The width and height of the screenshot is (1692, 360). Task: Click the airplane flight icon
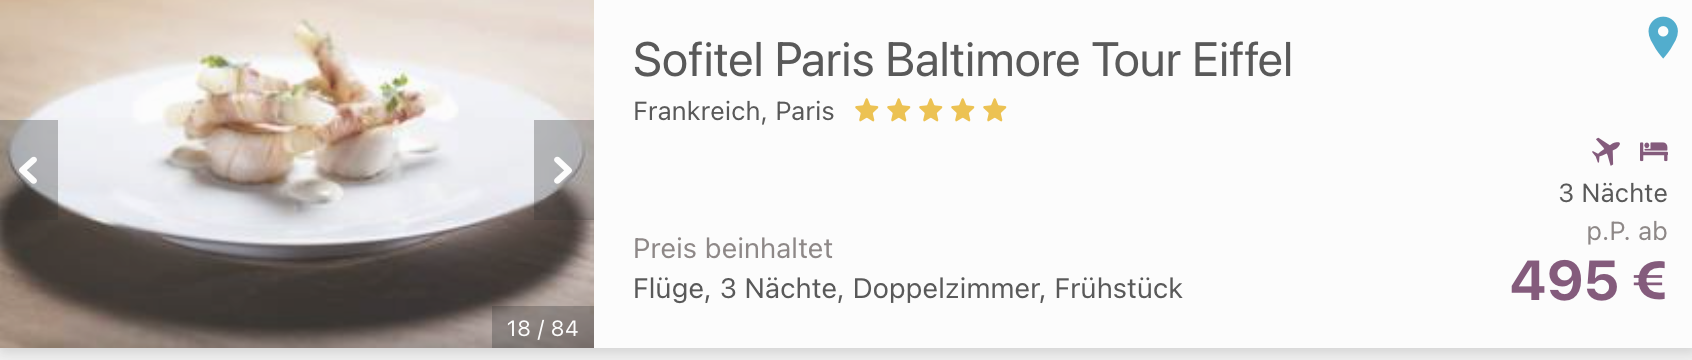[x=1606, y=151]
